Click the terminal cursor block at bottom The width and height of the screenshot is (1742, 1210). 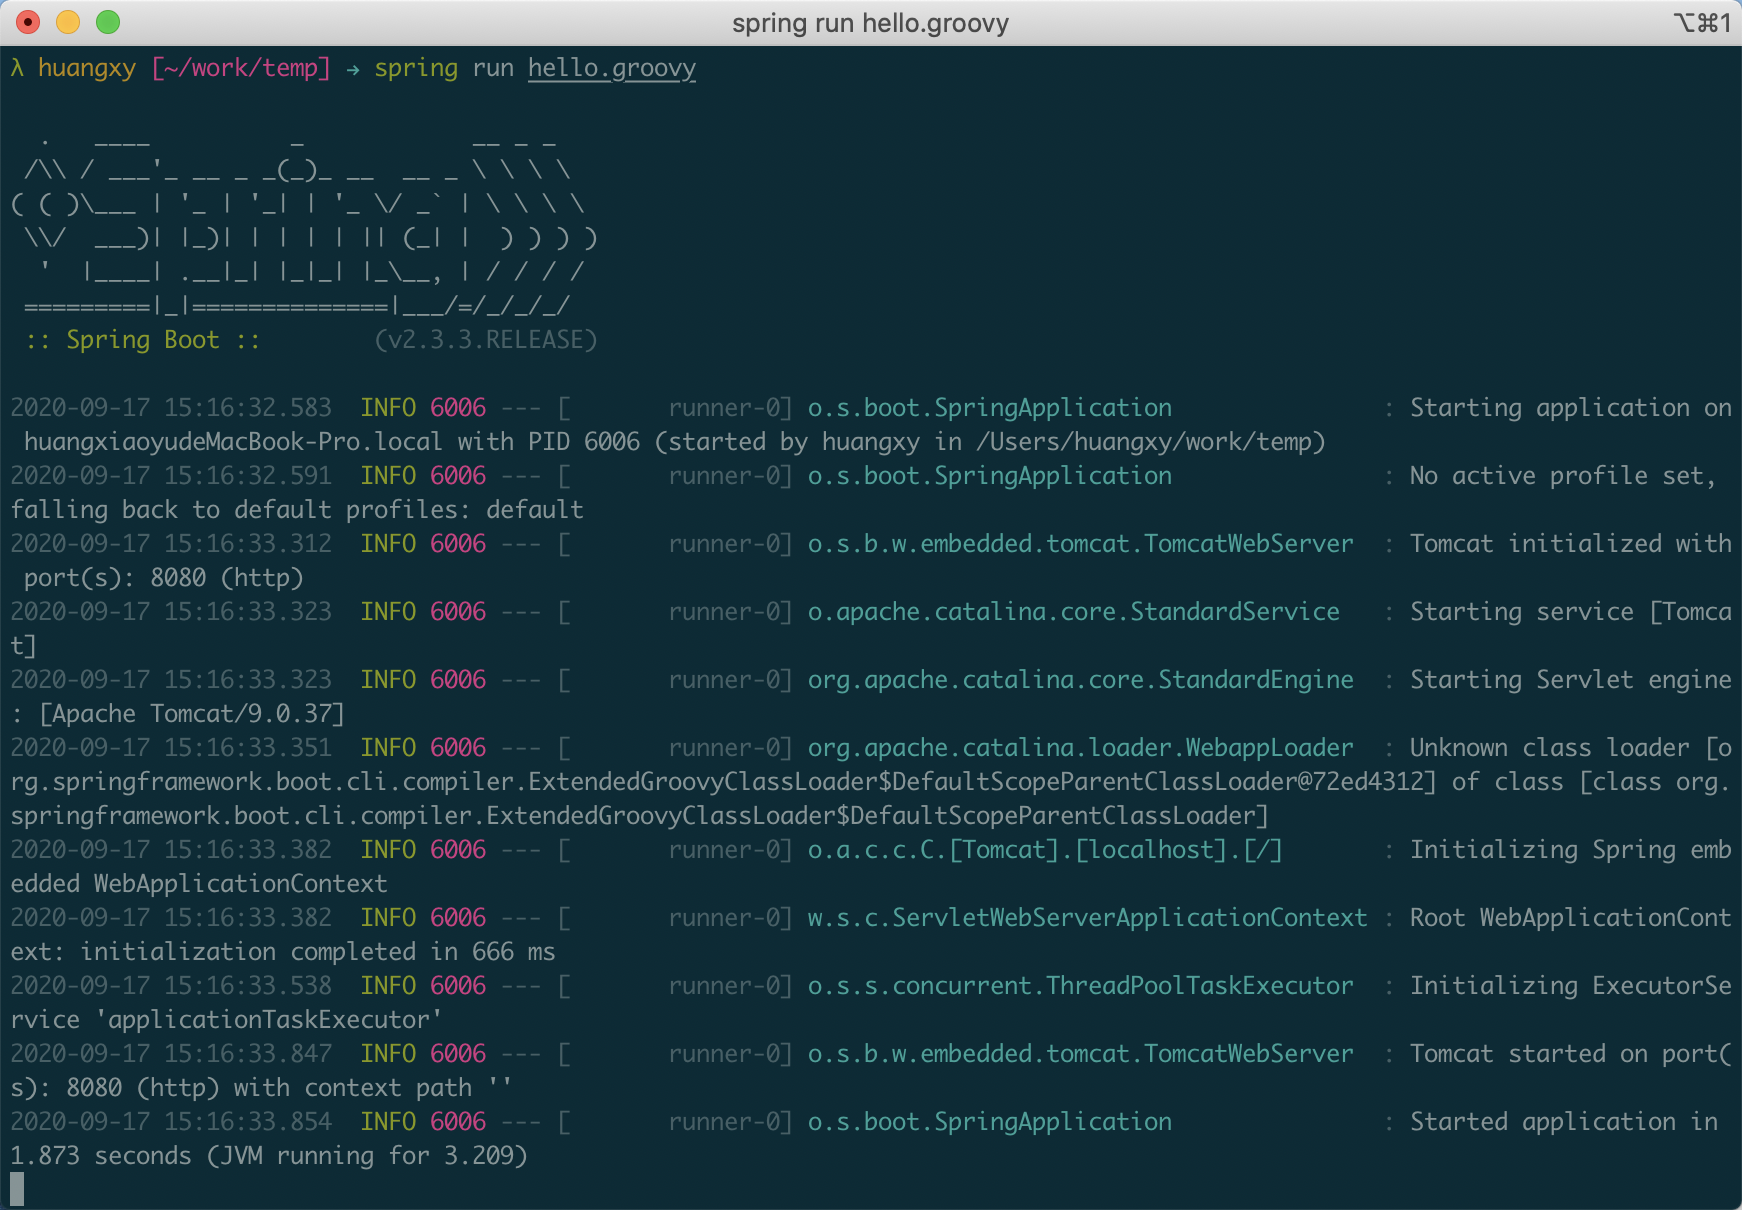click(17, 1189)
